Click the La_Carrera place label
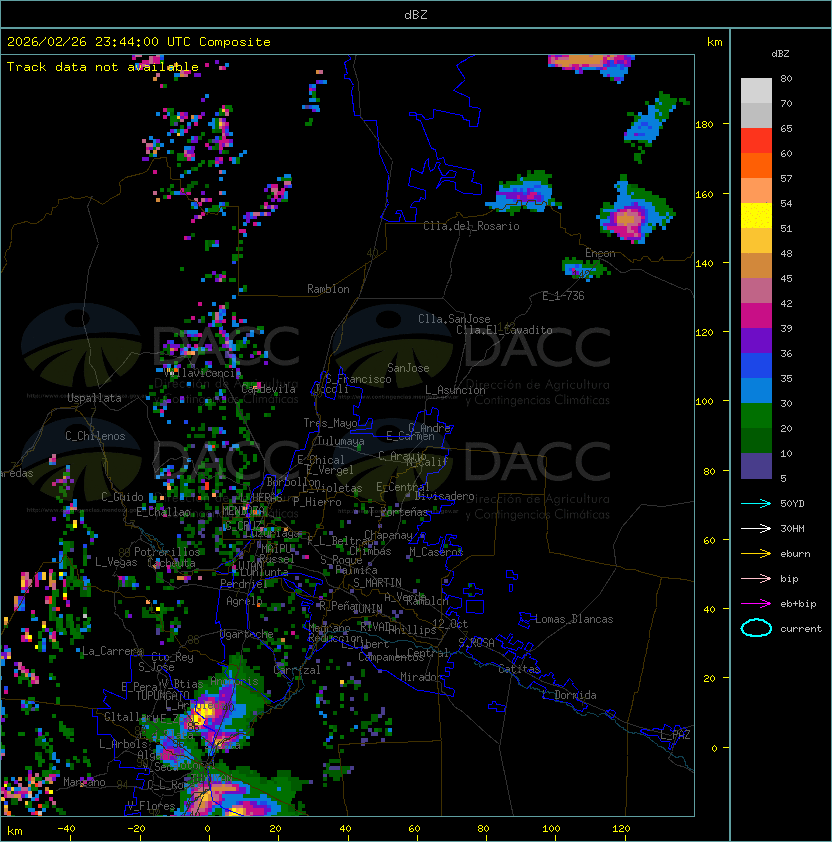The width and height of the screenshot is (832, 842). [x=113, y=651]
